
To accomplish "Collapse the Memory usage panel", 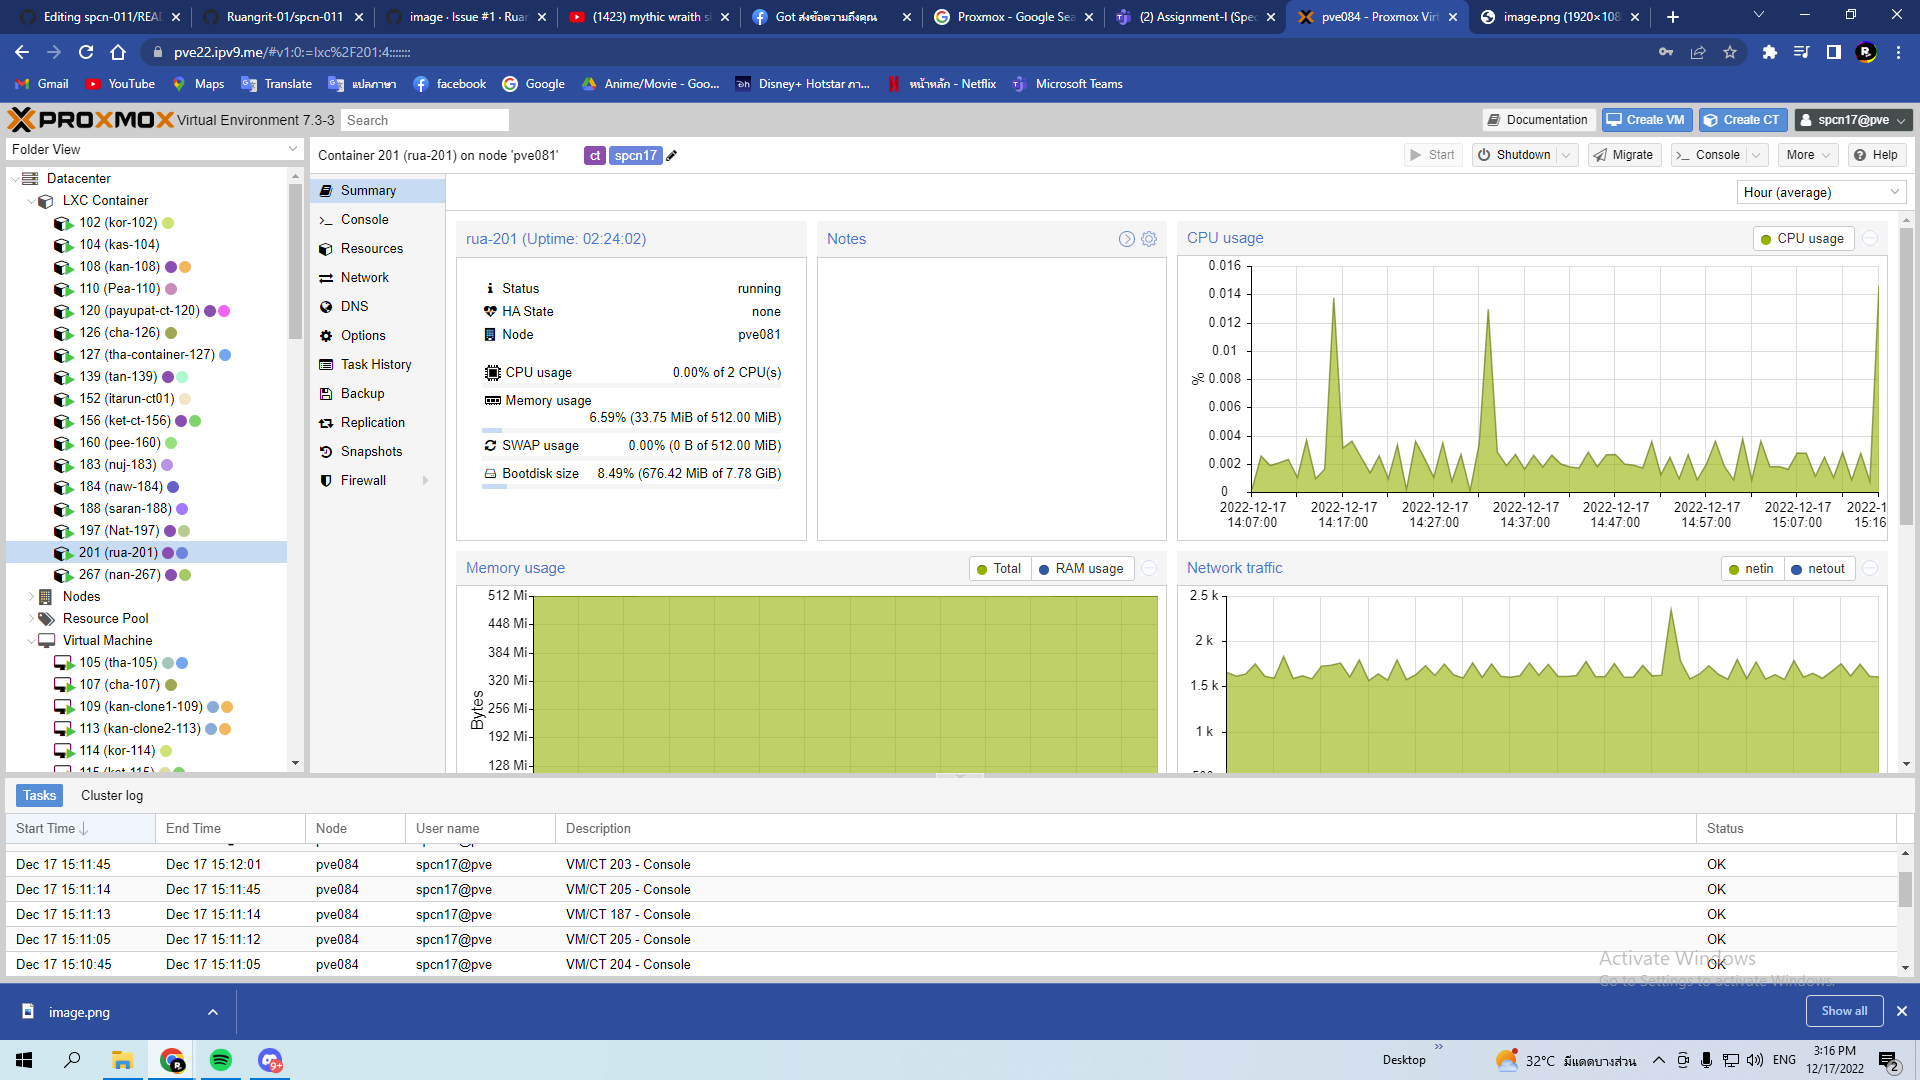I will (1149, 568).
